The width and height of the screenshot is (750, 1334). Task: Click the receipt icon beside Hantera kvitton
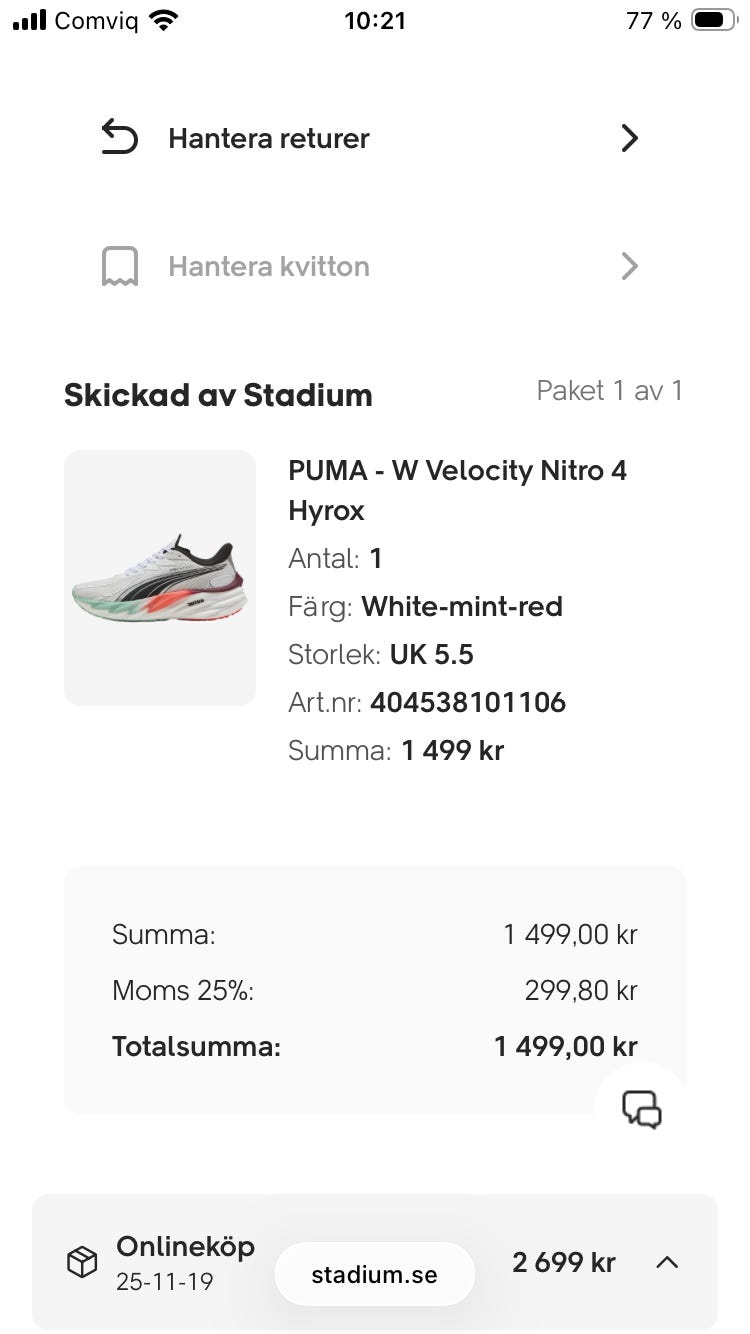(x=119, y=267)
